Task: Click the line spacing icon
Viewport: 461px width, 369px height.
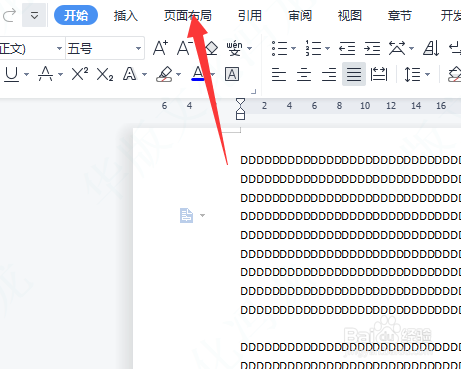Action: pos(412,74)
